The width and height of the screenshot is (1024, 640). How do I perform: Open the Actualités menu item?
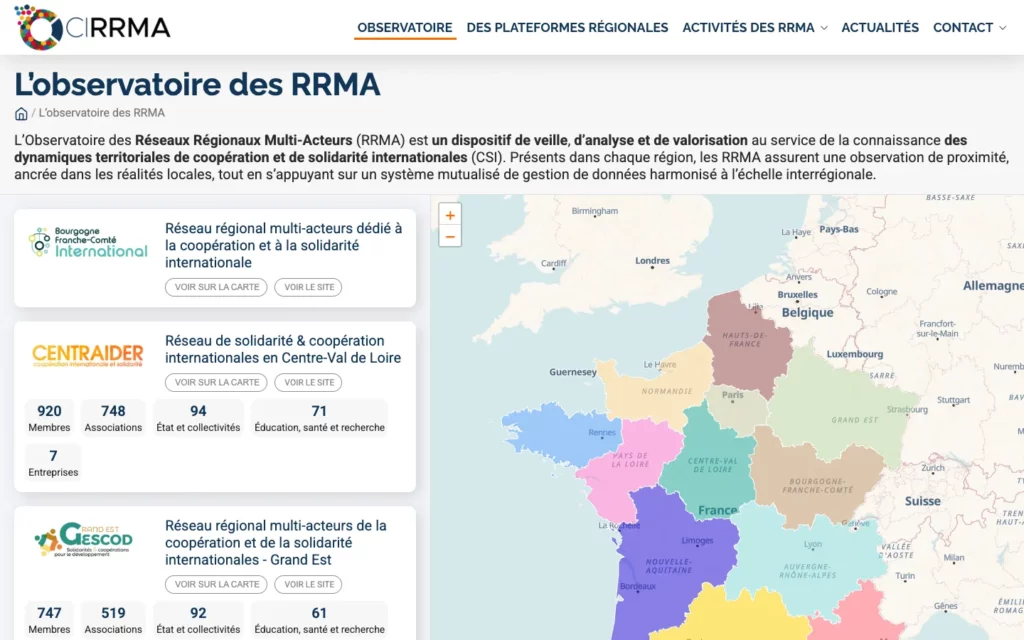pos(880,27)
